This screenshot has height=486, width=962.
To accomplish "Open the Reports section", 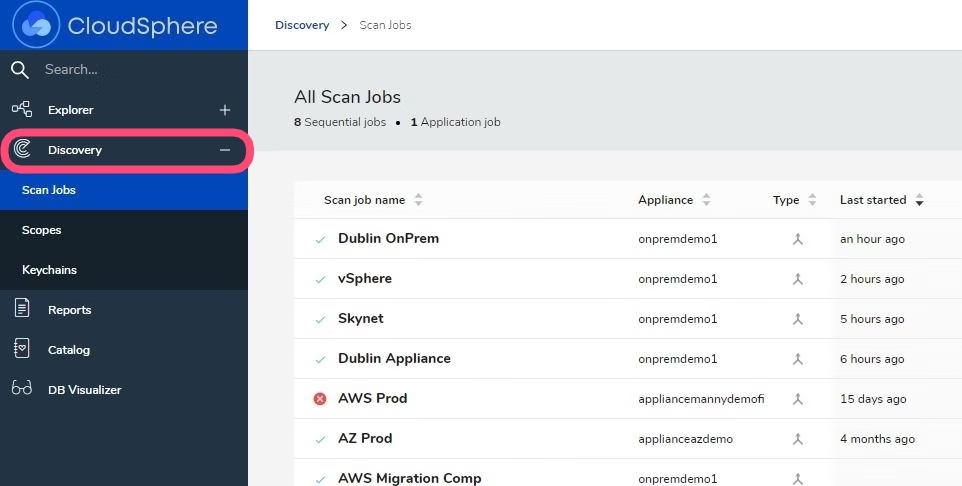I will click(x=124, y=310).
